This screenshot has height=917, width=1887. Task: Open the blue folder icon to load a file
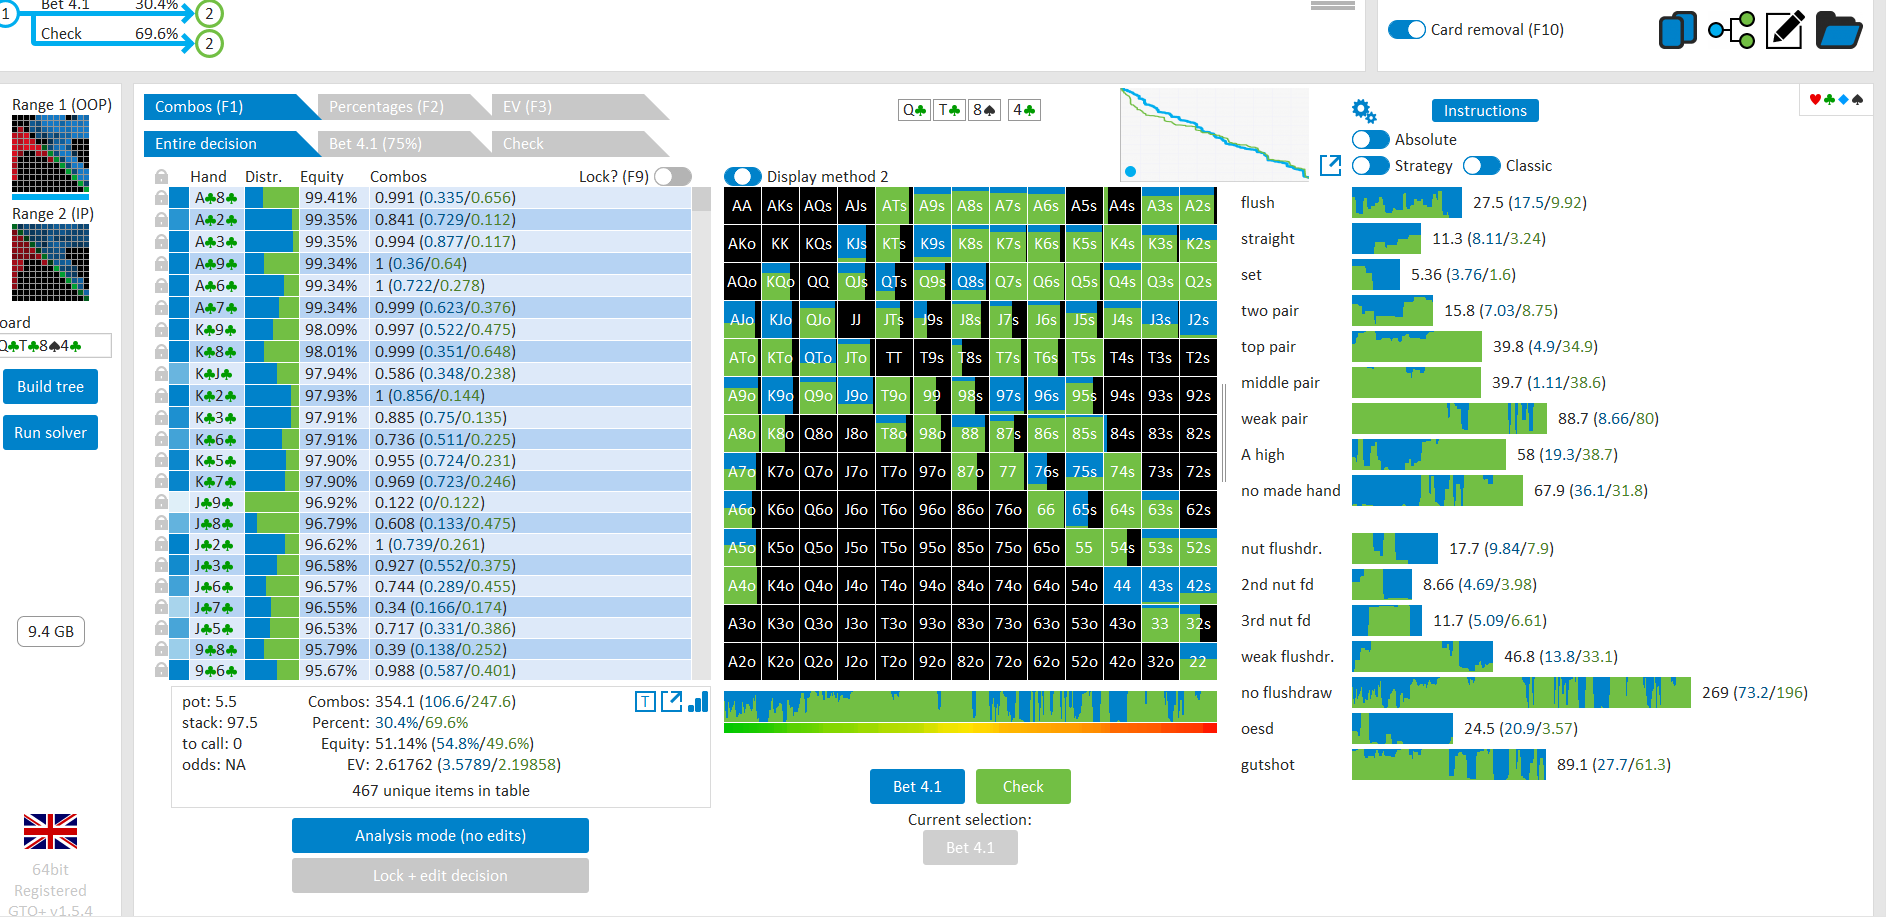1838,30
